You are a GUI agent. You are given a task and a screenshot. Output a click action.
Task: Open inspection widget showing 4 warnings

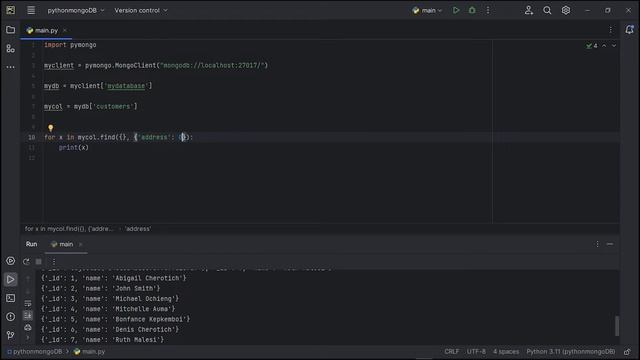tap(591, 46)
